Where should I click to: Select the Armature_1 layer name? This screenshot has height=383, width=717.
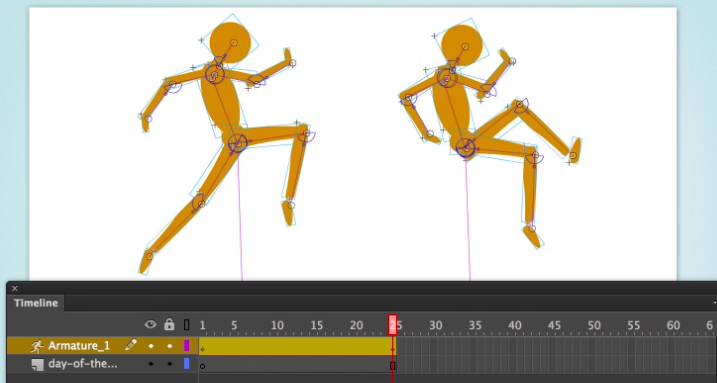[x=79, y=346]
